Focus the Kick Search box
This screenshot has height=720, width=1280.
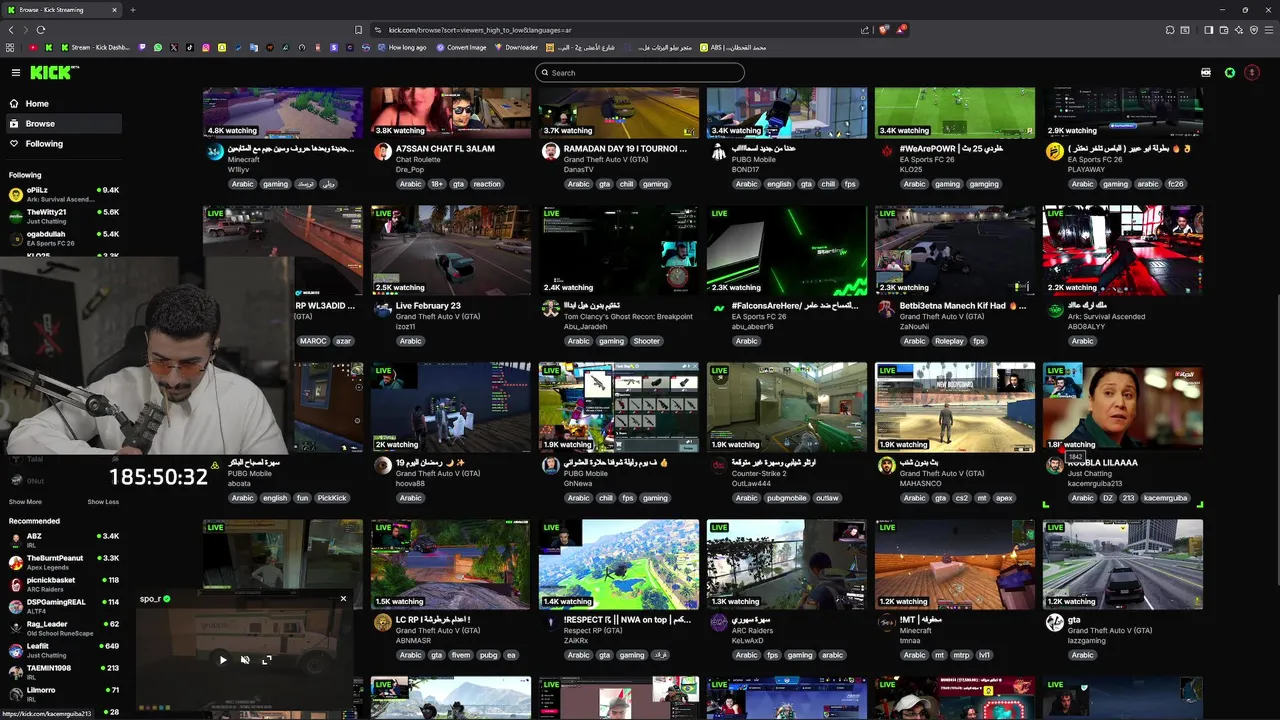point(640,72)
